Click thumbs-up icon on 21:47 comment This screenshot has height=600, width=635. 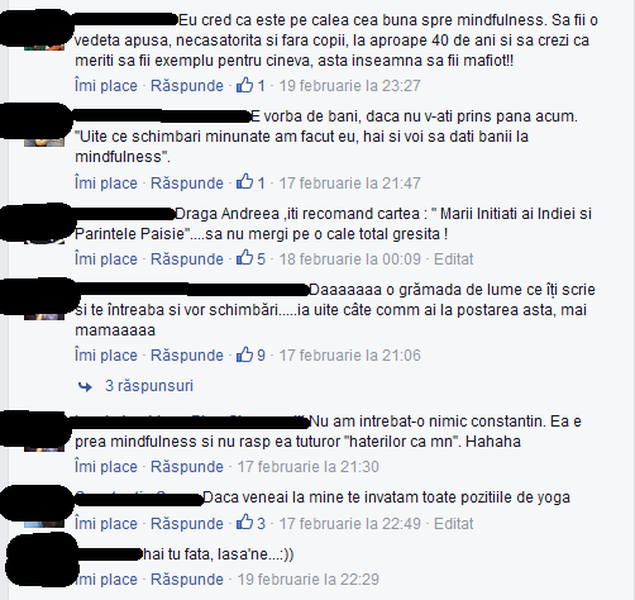point(245,183)
